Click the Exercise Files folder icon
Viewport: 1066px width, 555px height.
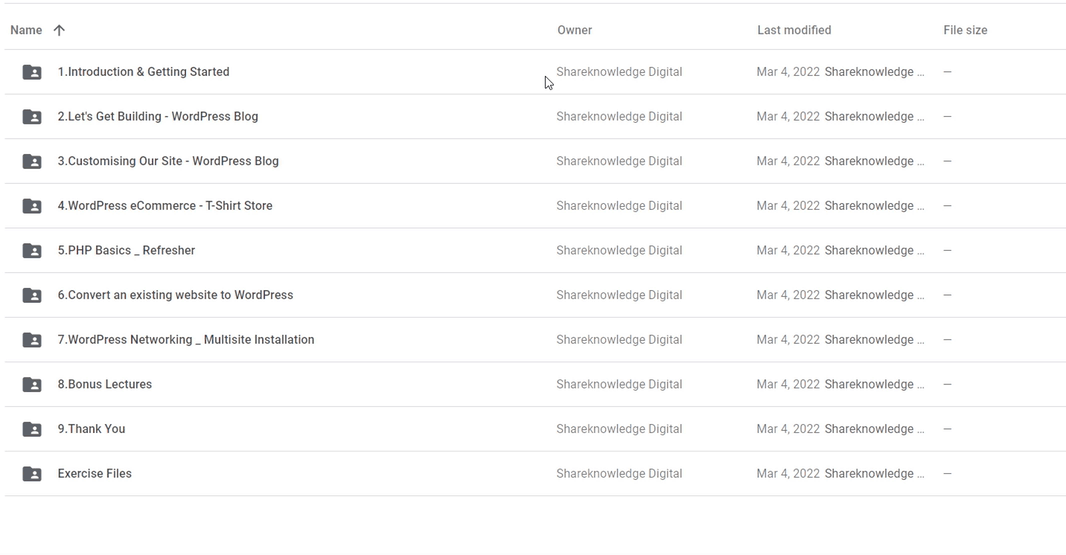[32, 474]
